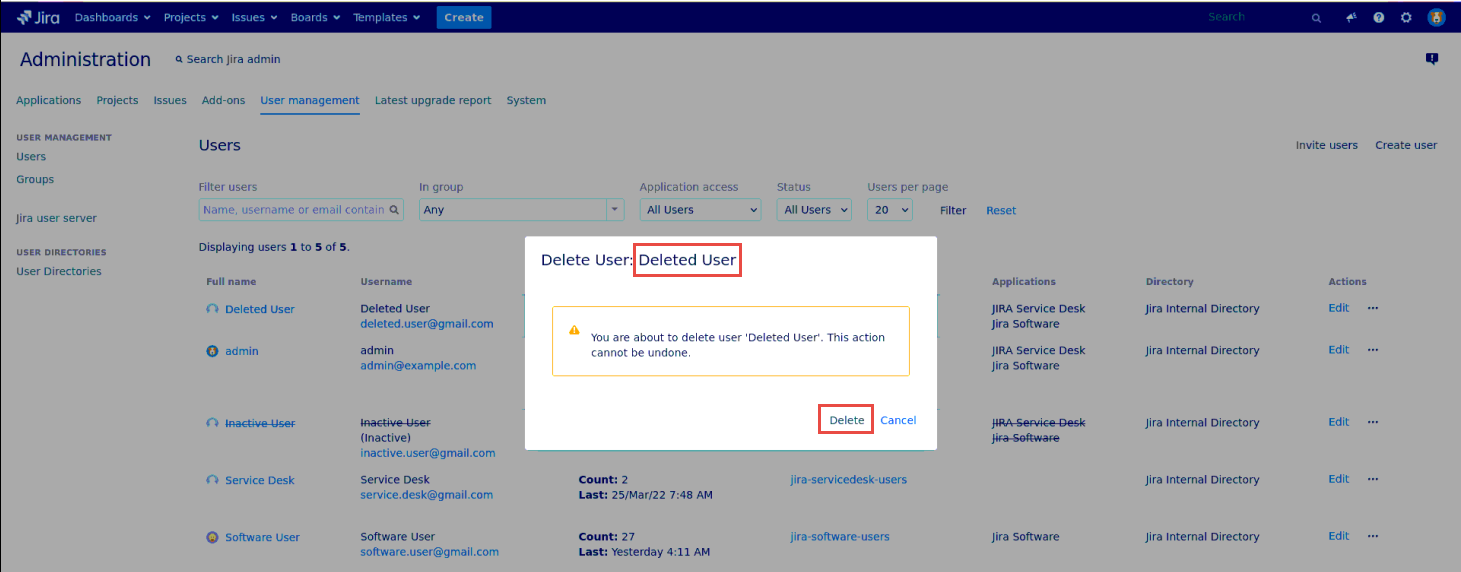Open Groups in the sidebar
Screen dimensions: 1461x572
tap(35, 180)
